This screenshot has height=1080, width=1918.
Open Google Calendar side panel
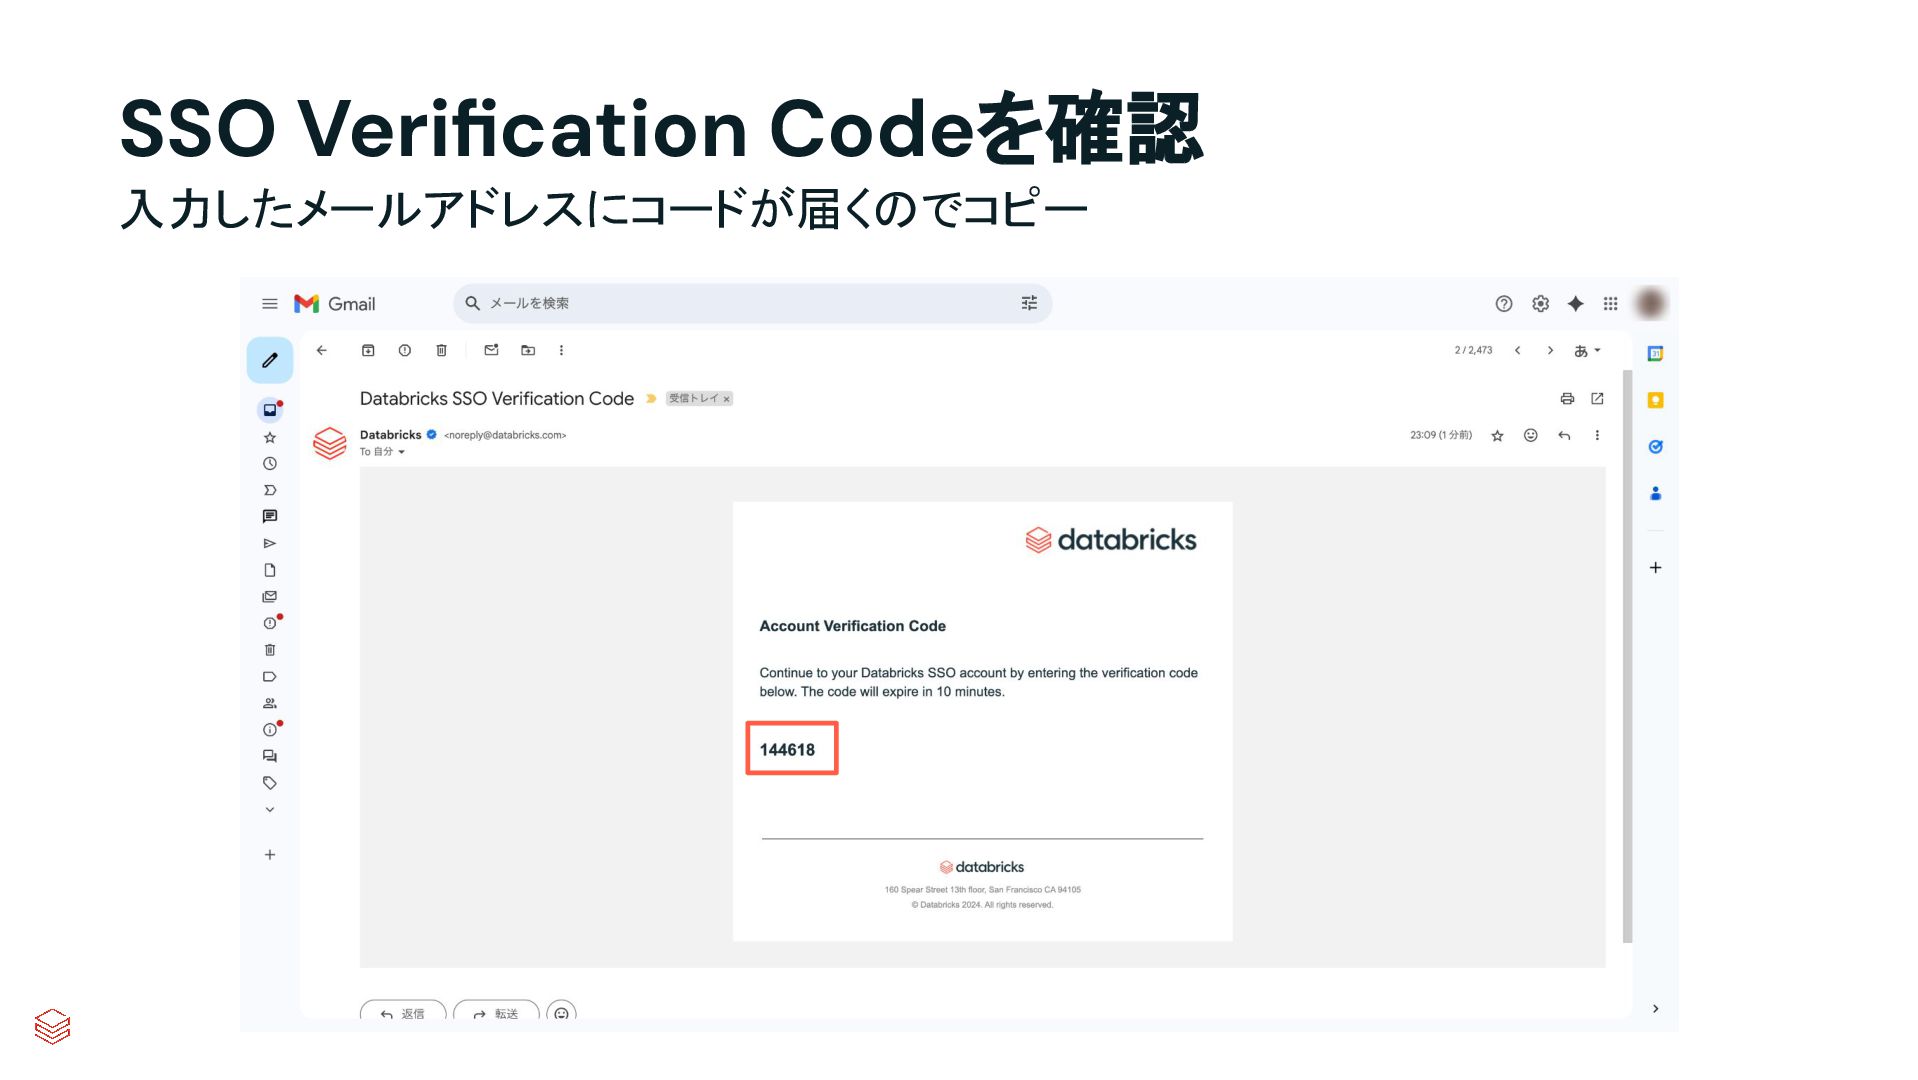coord(1655,354)
